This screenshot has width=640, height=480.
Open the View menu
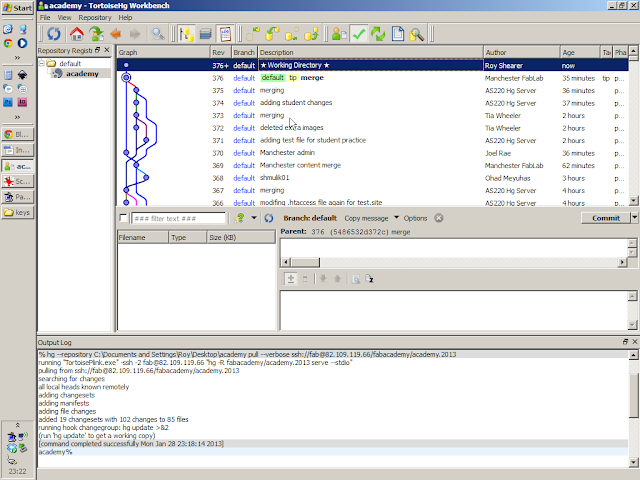pyautogui.click(x=64, y=18)
